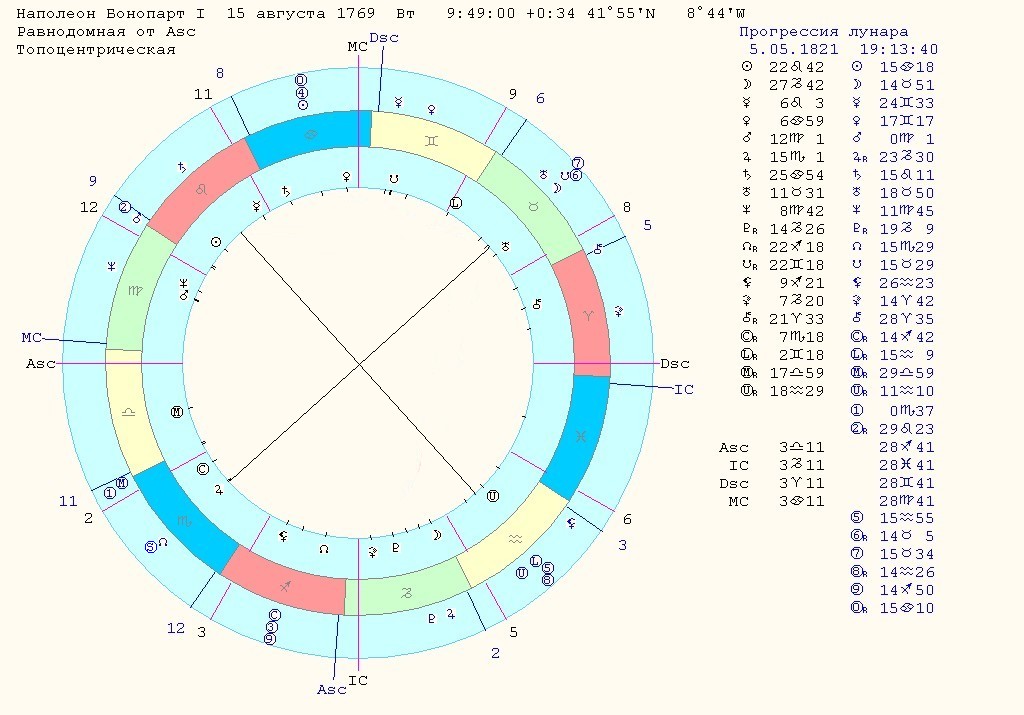Select the Sagittarius sign glyph on the wheel
The height and width of the screenshot is (715, 1024).
click(x=285, y=586)
